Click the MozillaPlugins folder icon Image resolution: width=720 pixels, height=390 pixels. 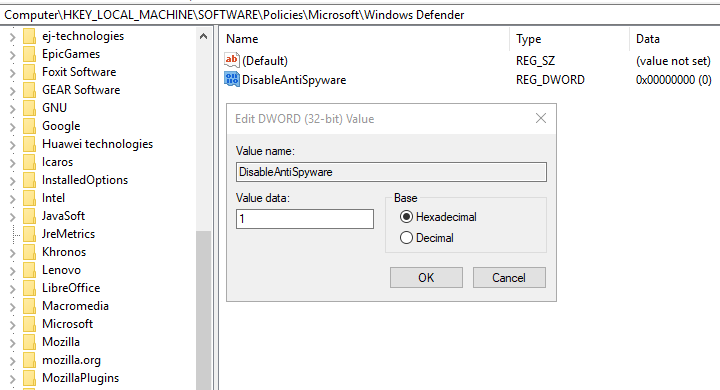(29, 378)
